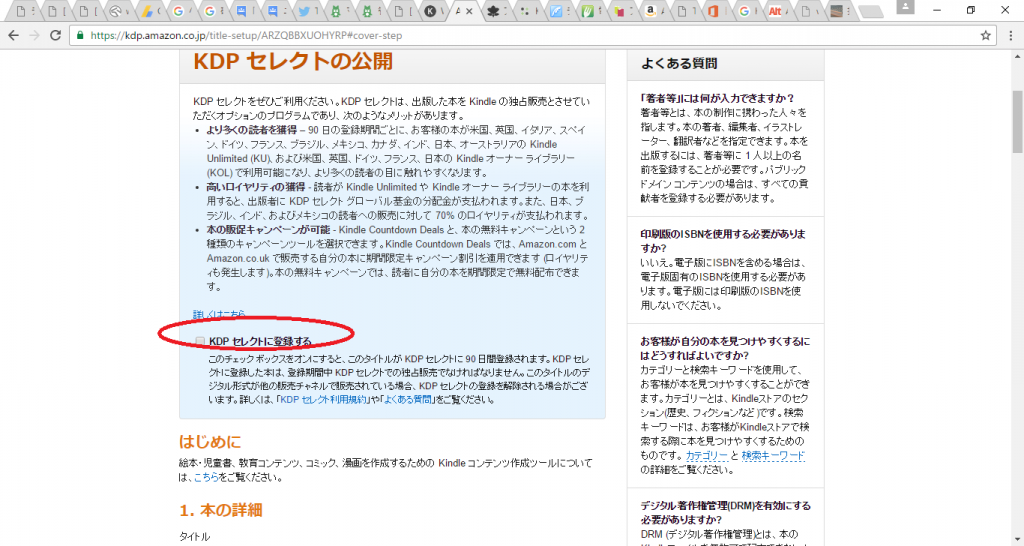Go back to the previous page
Image resolution: width=1024 pixels, height=546 pixels.
[x=14, y=36]
